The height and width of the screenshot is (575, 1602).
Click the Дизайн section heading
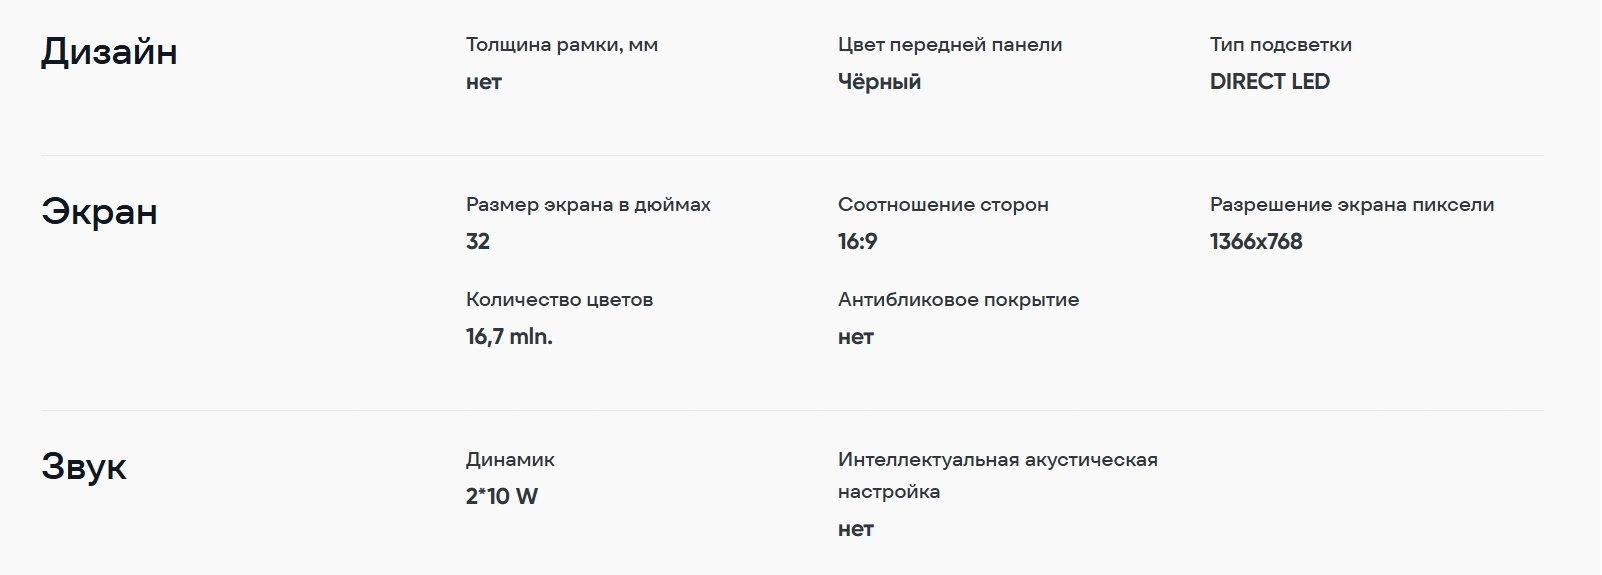(109, 52)
